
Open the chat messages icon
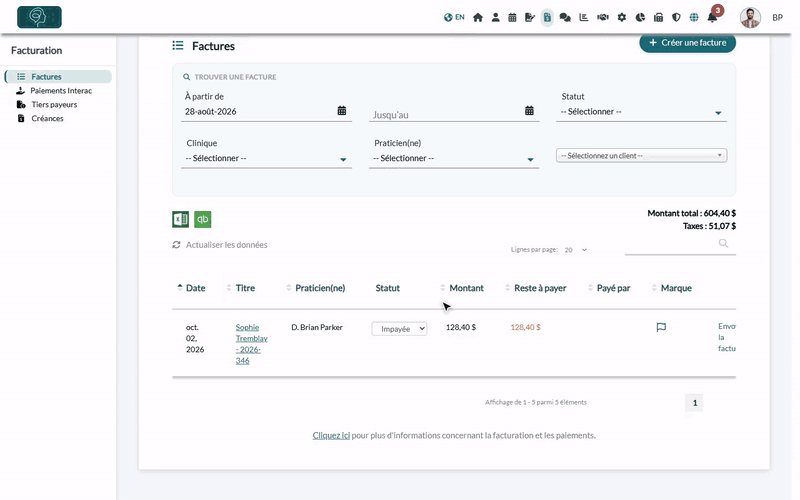tap(565, 17)
